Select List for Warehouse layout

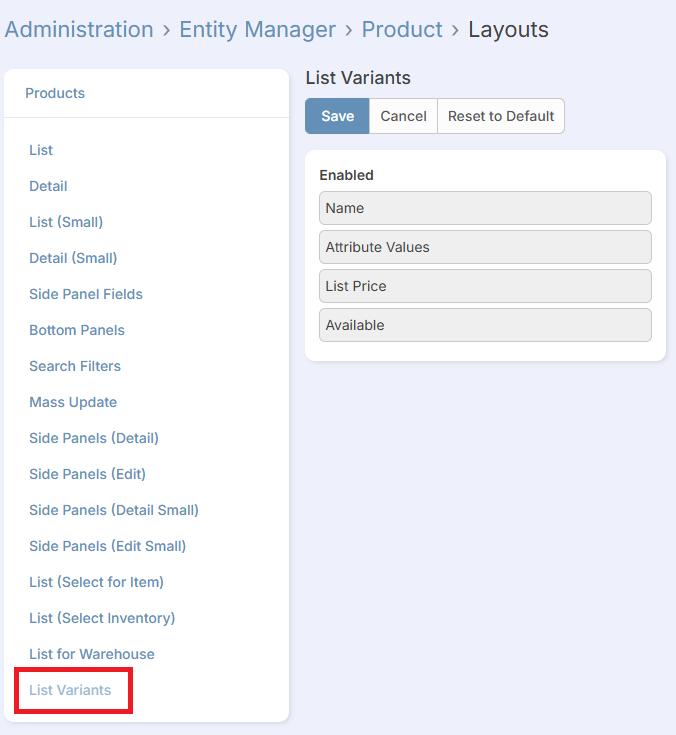tap(92, 654)
